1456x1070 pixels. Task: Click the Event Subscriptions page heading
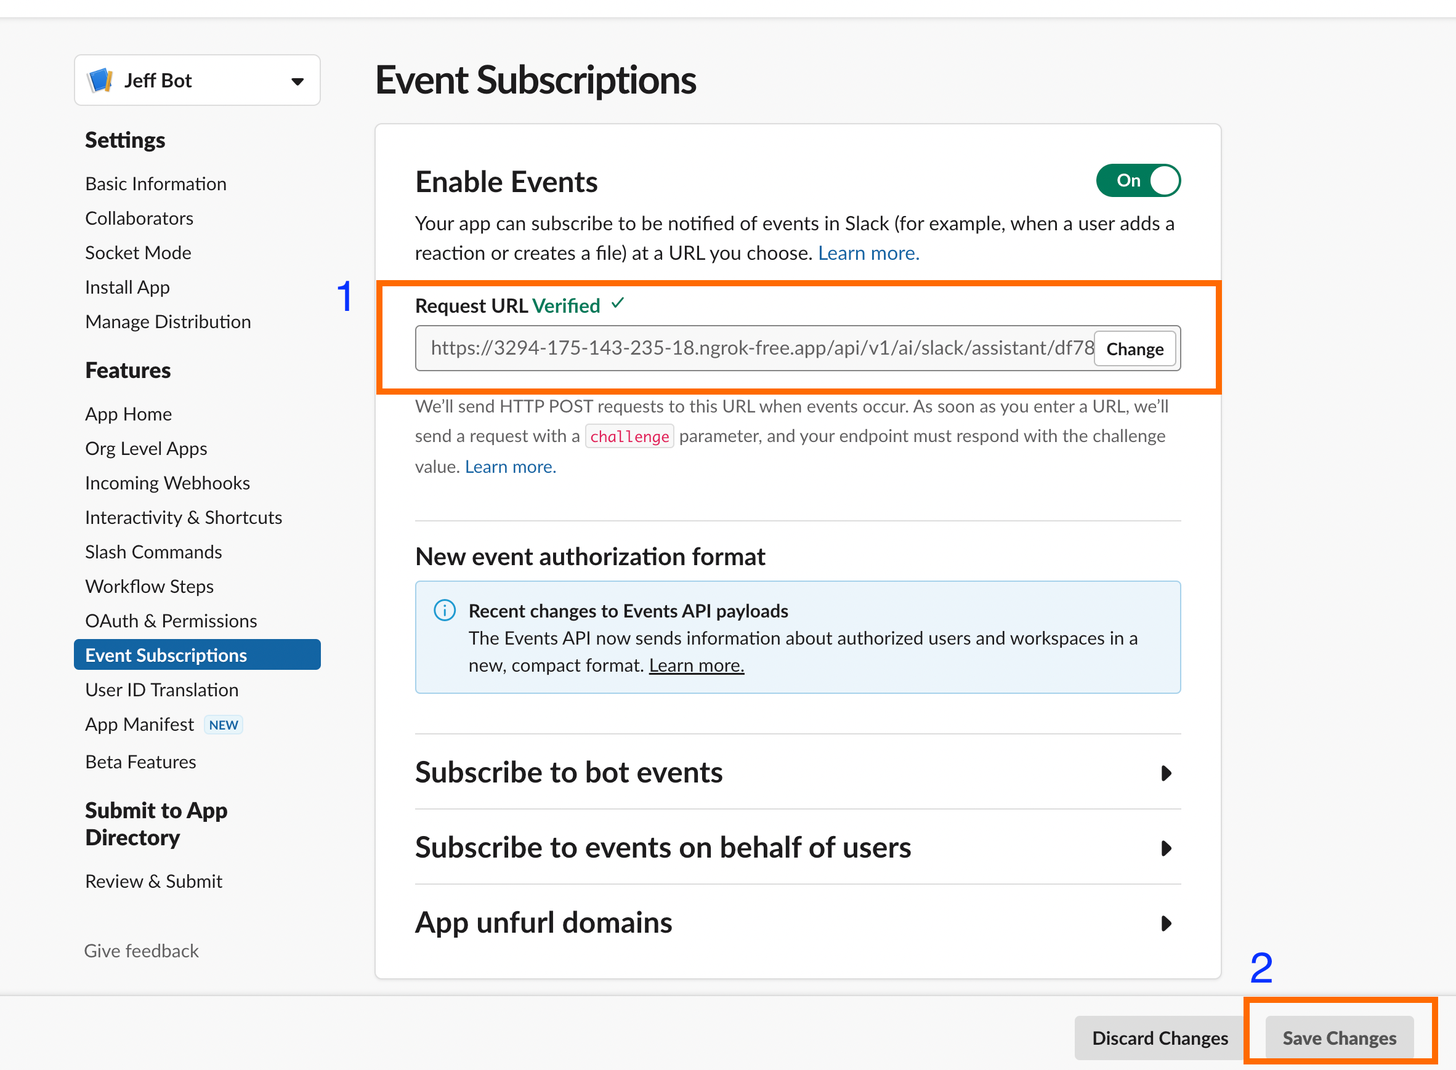tap(535, 80)
